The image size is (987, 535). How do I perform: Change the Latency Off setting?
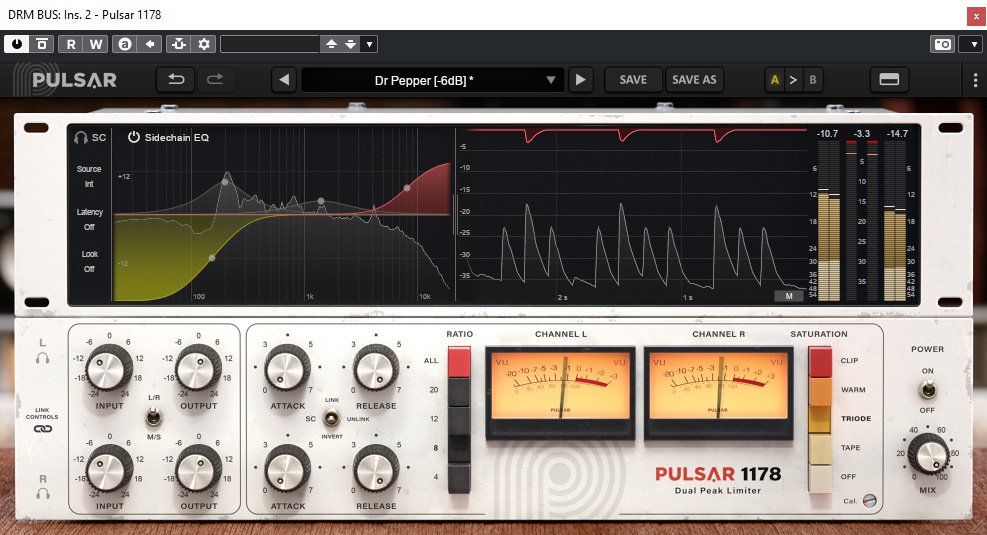(89, 219)
